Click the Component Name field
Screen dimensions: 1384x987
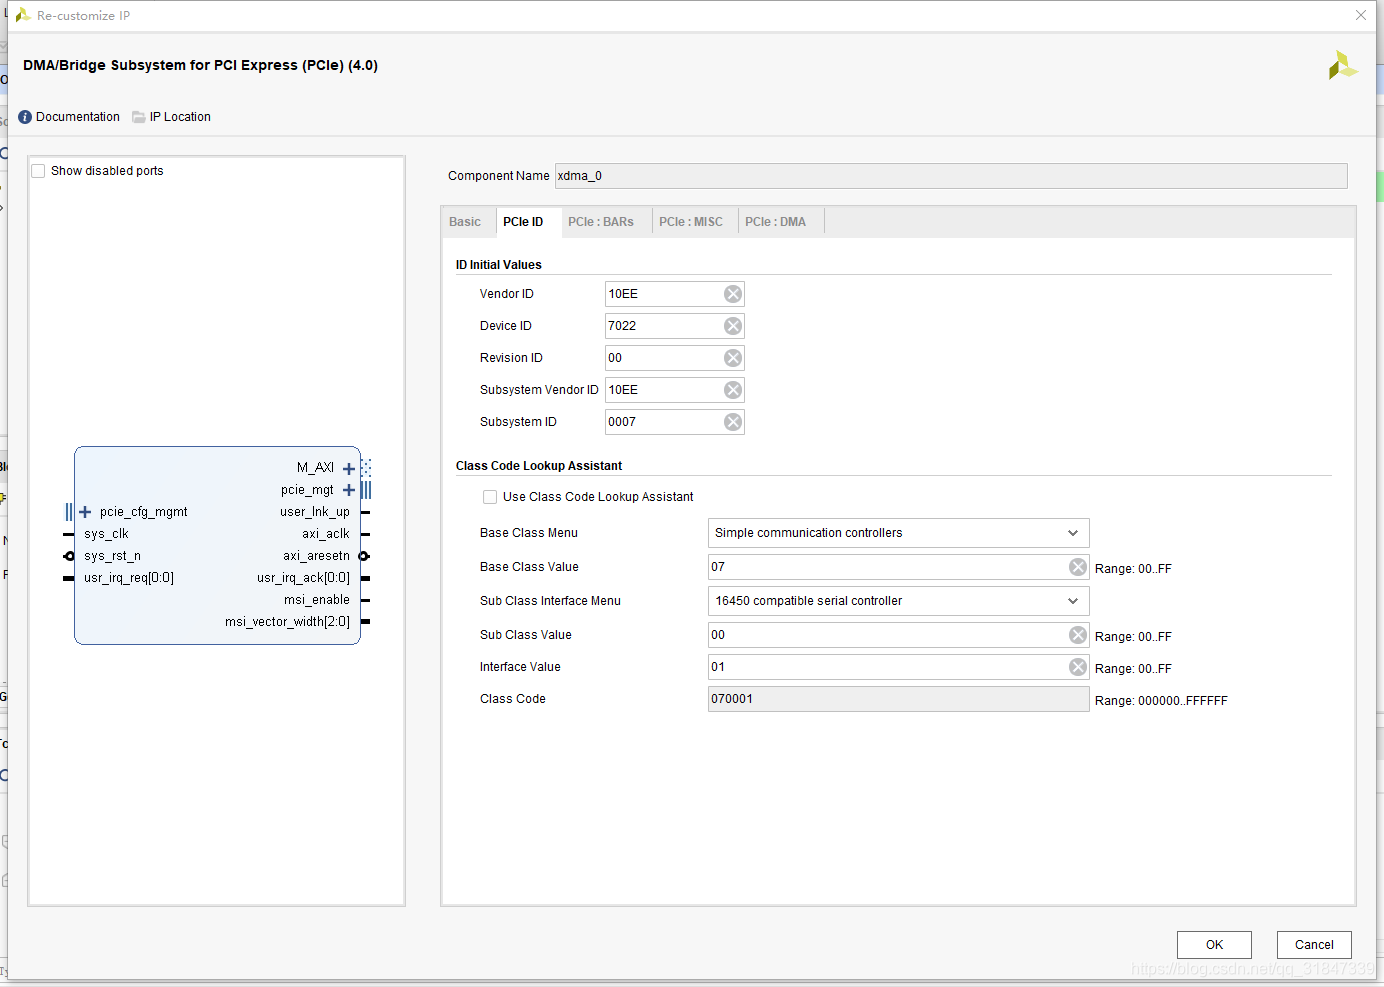tap(951, 176)
